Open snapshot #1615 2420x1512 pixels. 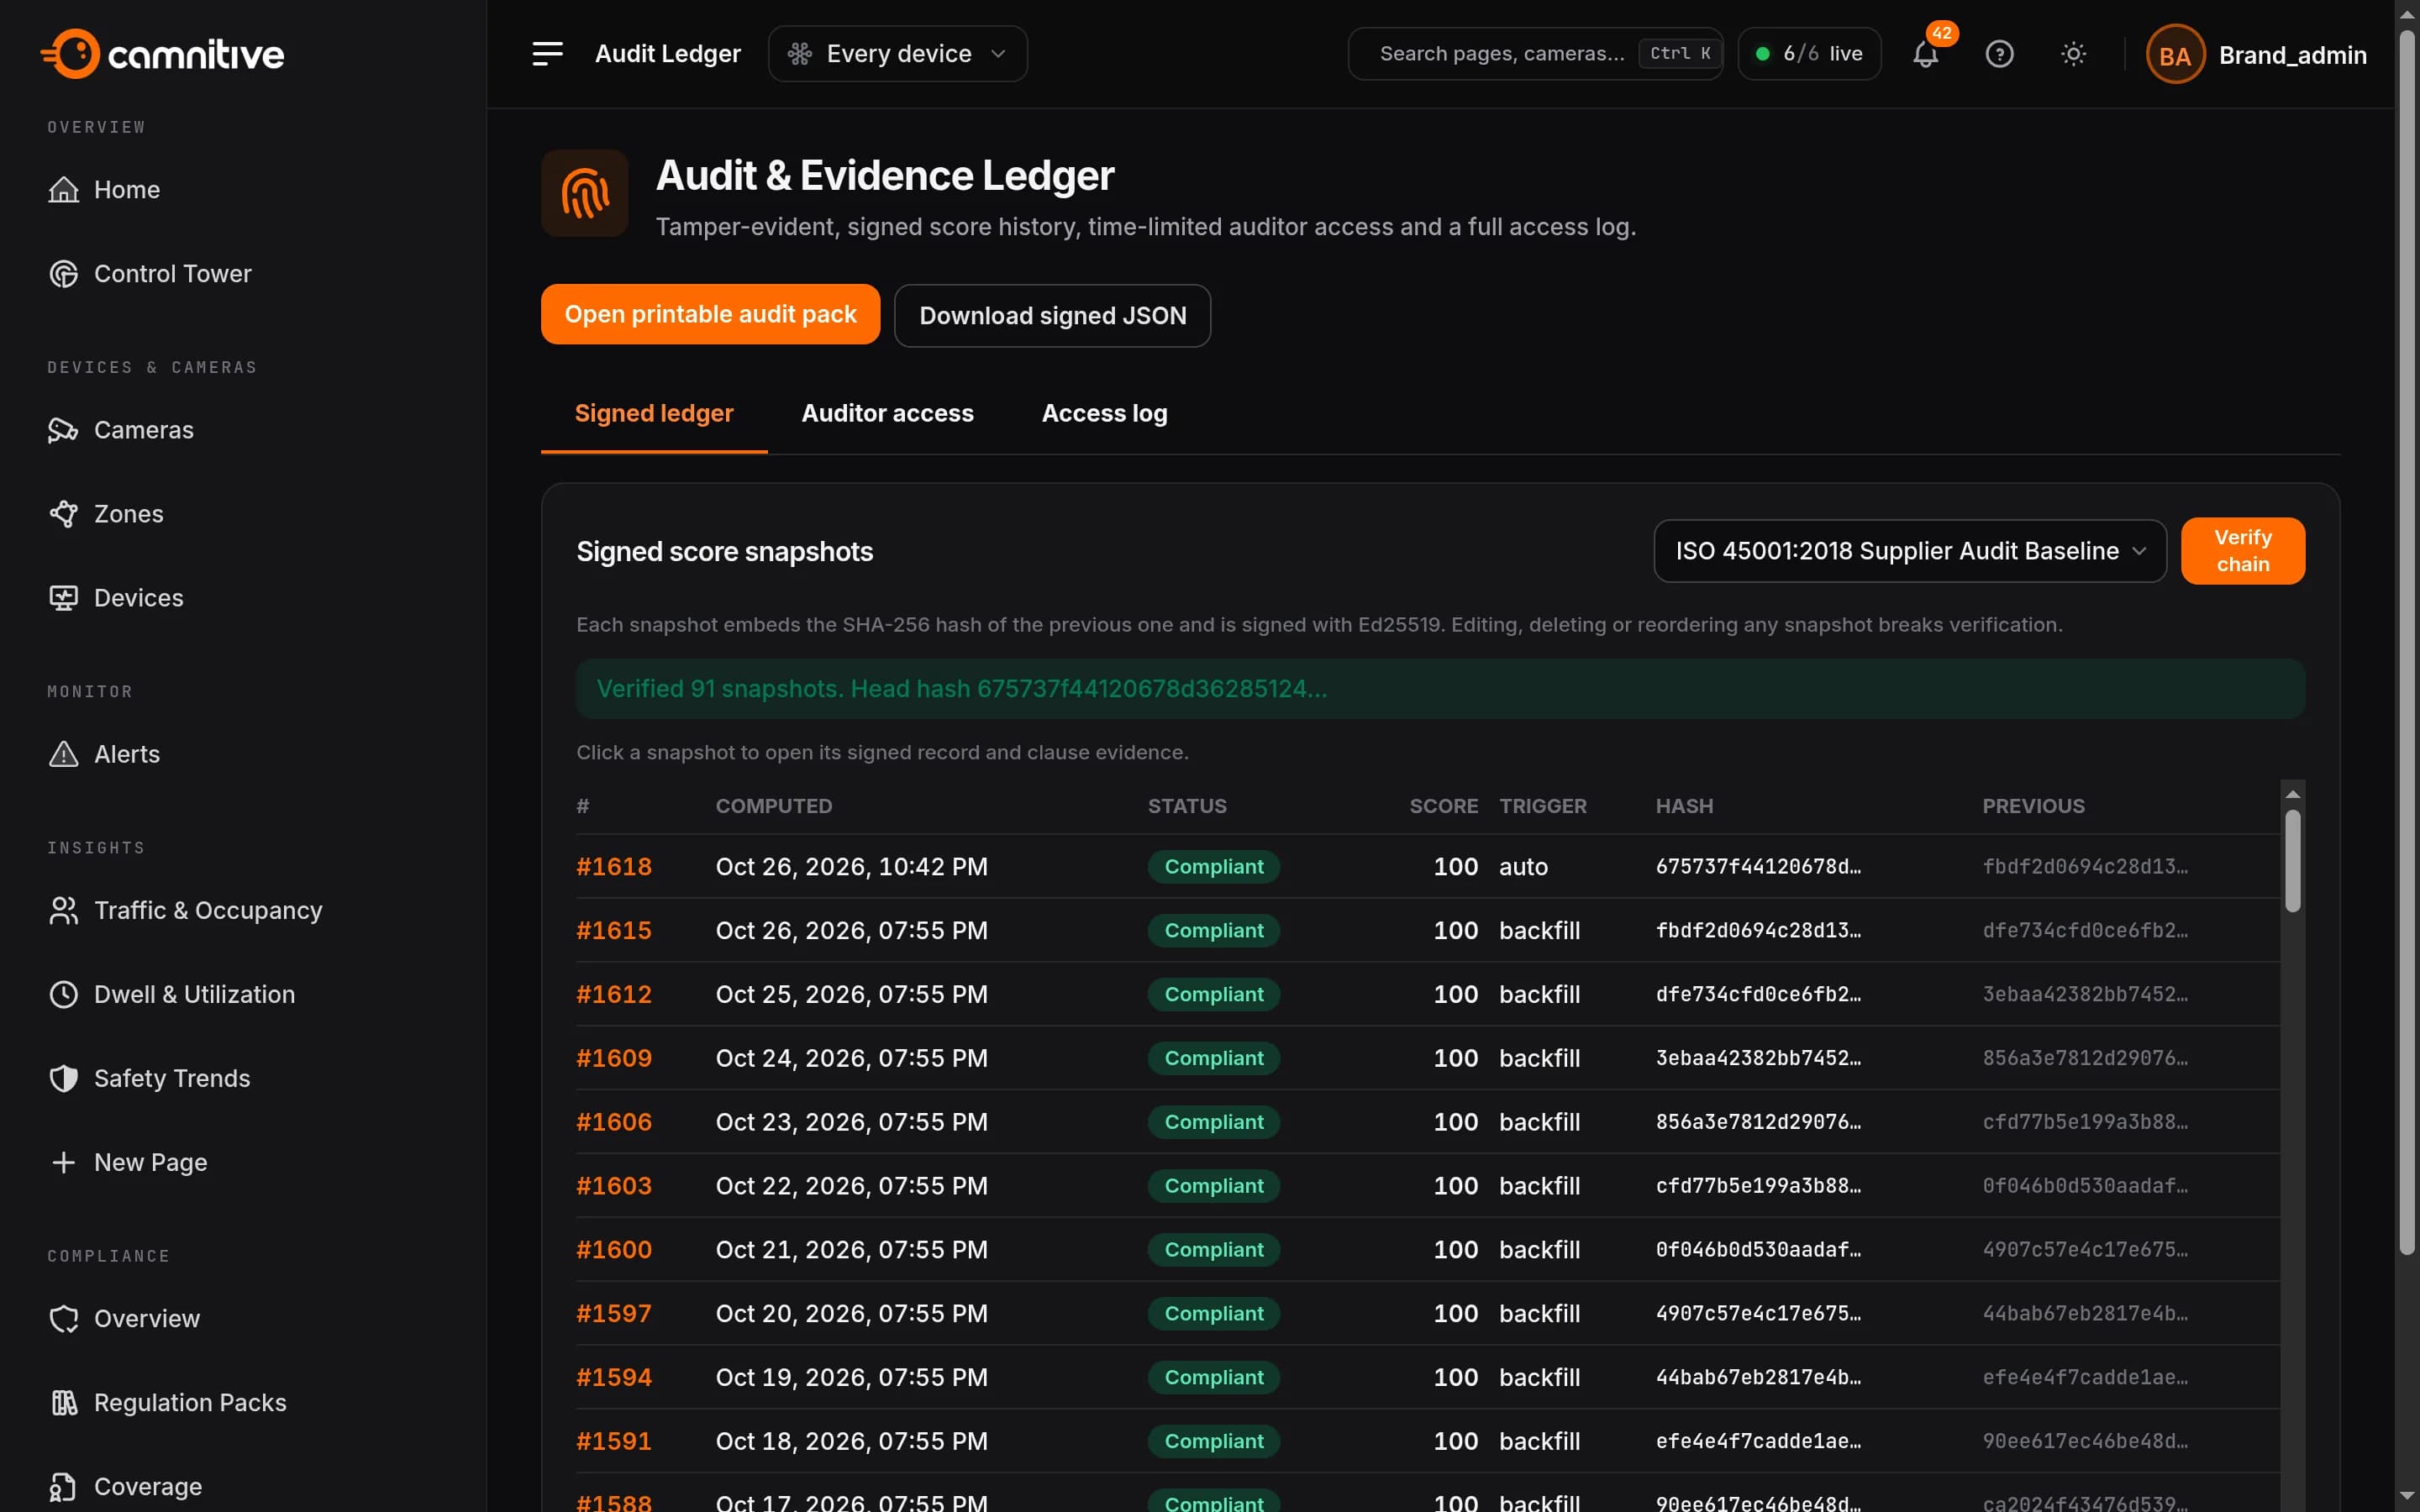(613, 931)
